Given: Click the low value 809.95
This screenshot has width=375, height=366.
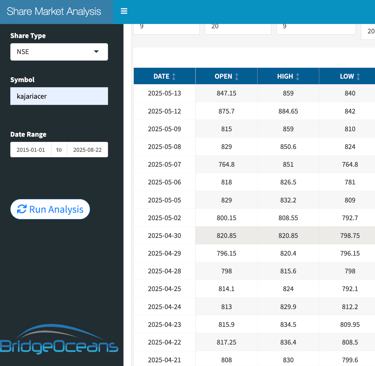Looking at the screenshot, I should point(350,324).
